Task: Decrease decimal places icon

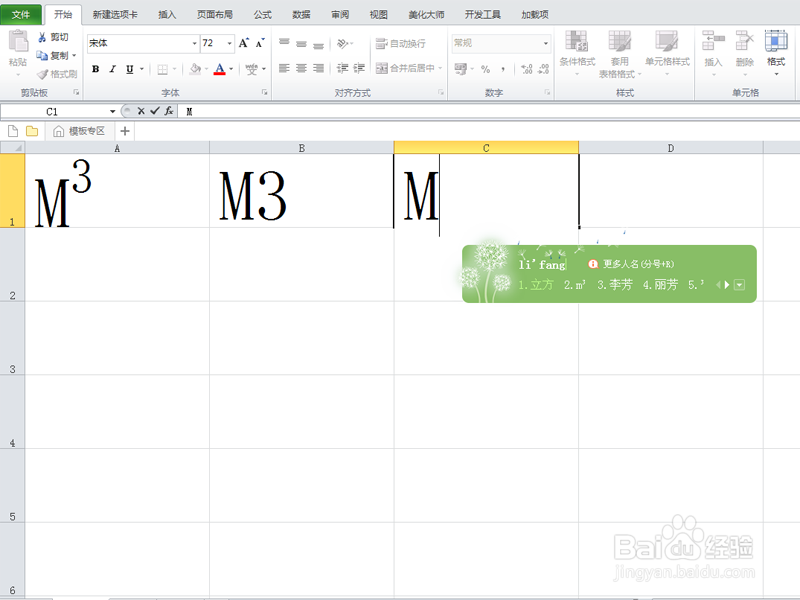Action: (x=544, y=69)
